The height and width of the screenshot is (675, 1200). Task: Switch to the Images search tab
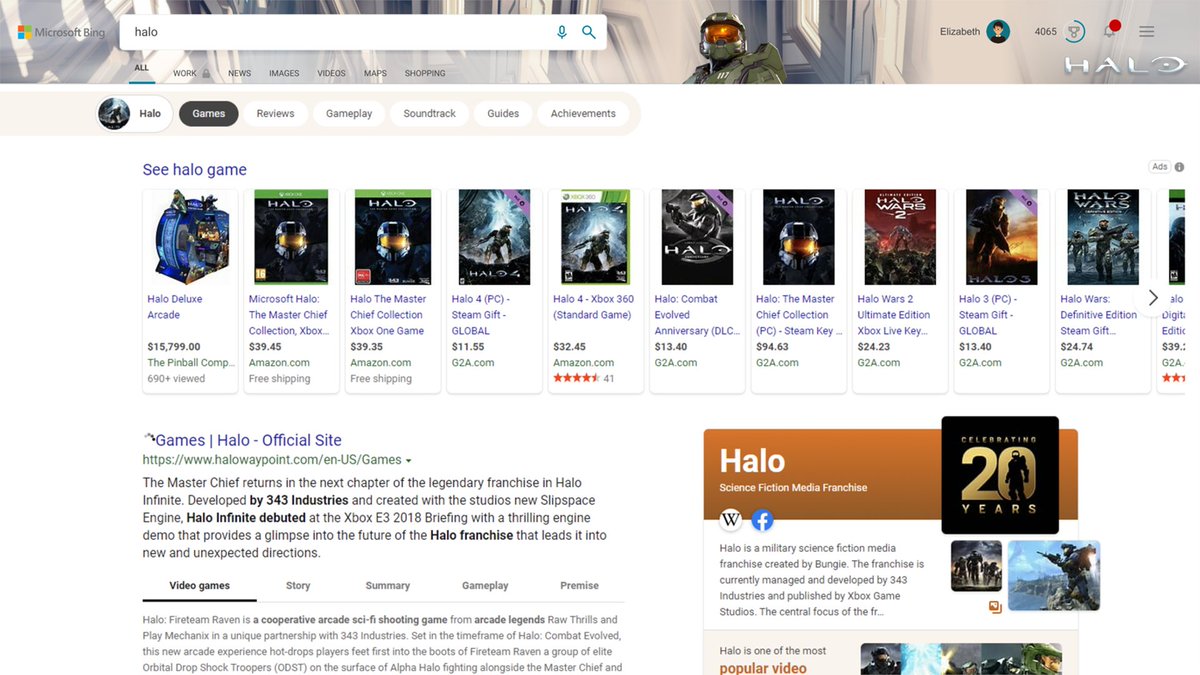pos(284,73)
